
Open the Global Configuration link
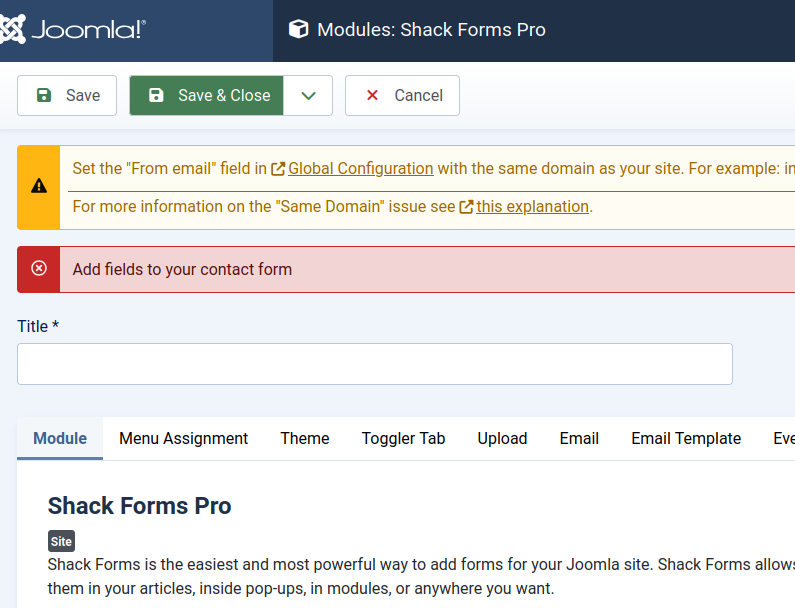click(360, 168)
